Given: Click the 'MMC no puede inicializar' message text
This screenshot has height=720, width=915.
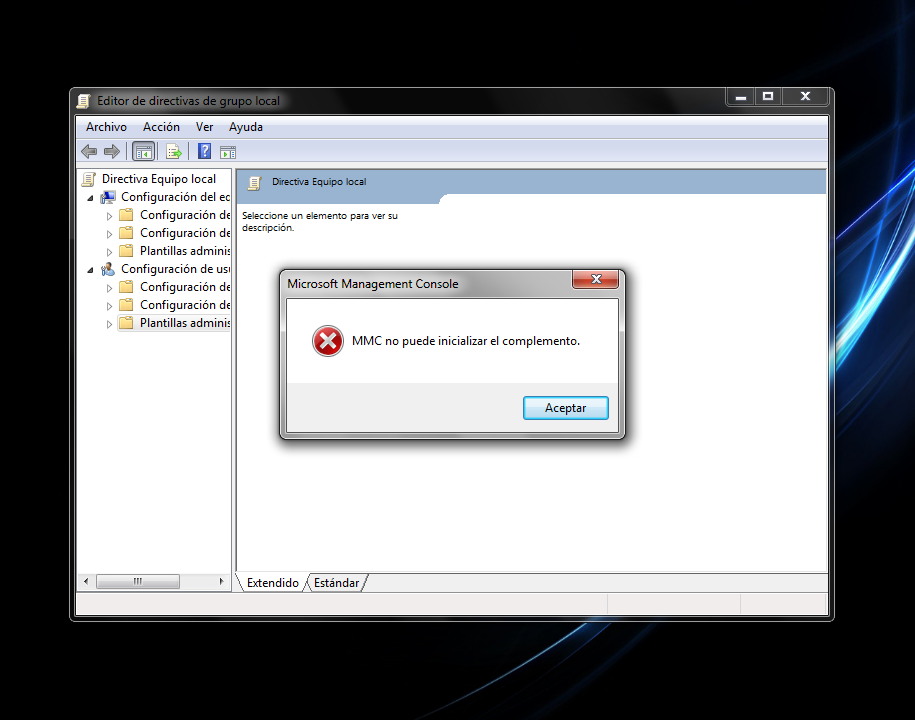Looking at the screenshot, I should pos(466,341).
